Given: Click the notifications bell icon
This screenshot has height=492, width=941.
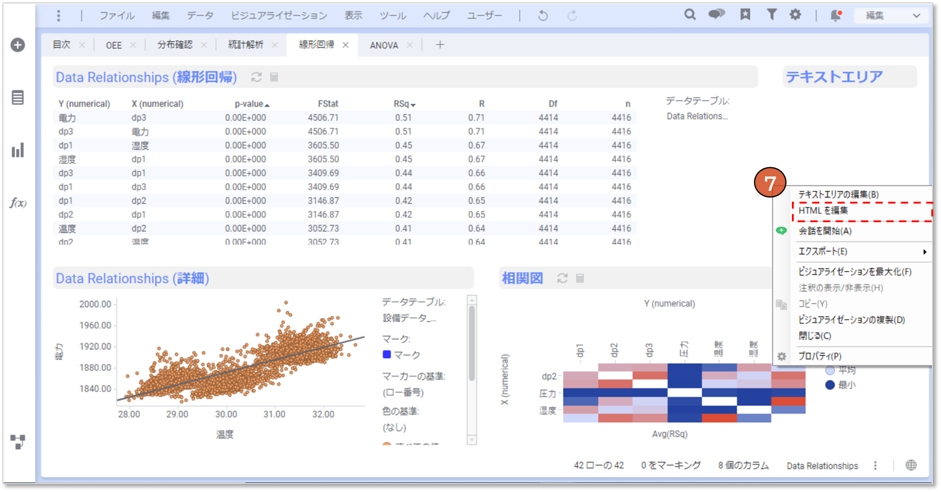Looking at the screenshot, I should click(836, 15).
